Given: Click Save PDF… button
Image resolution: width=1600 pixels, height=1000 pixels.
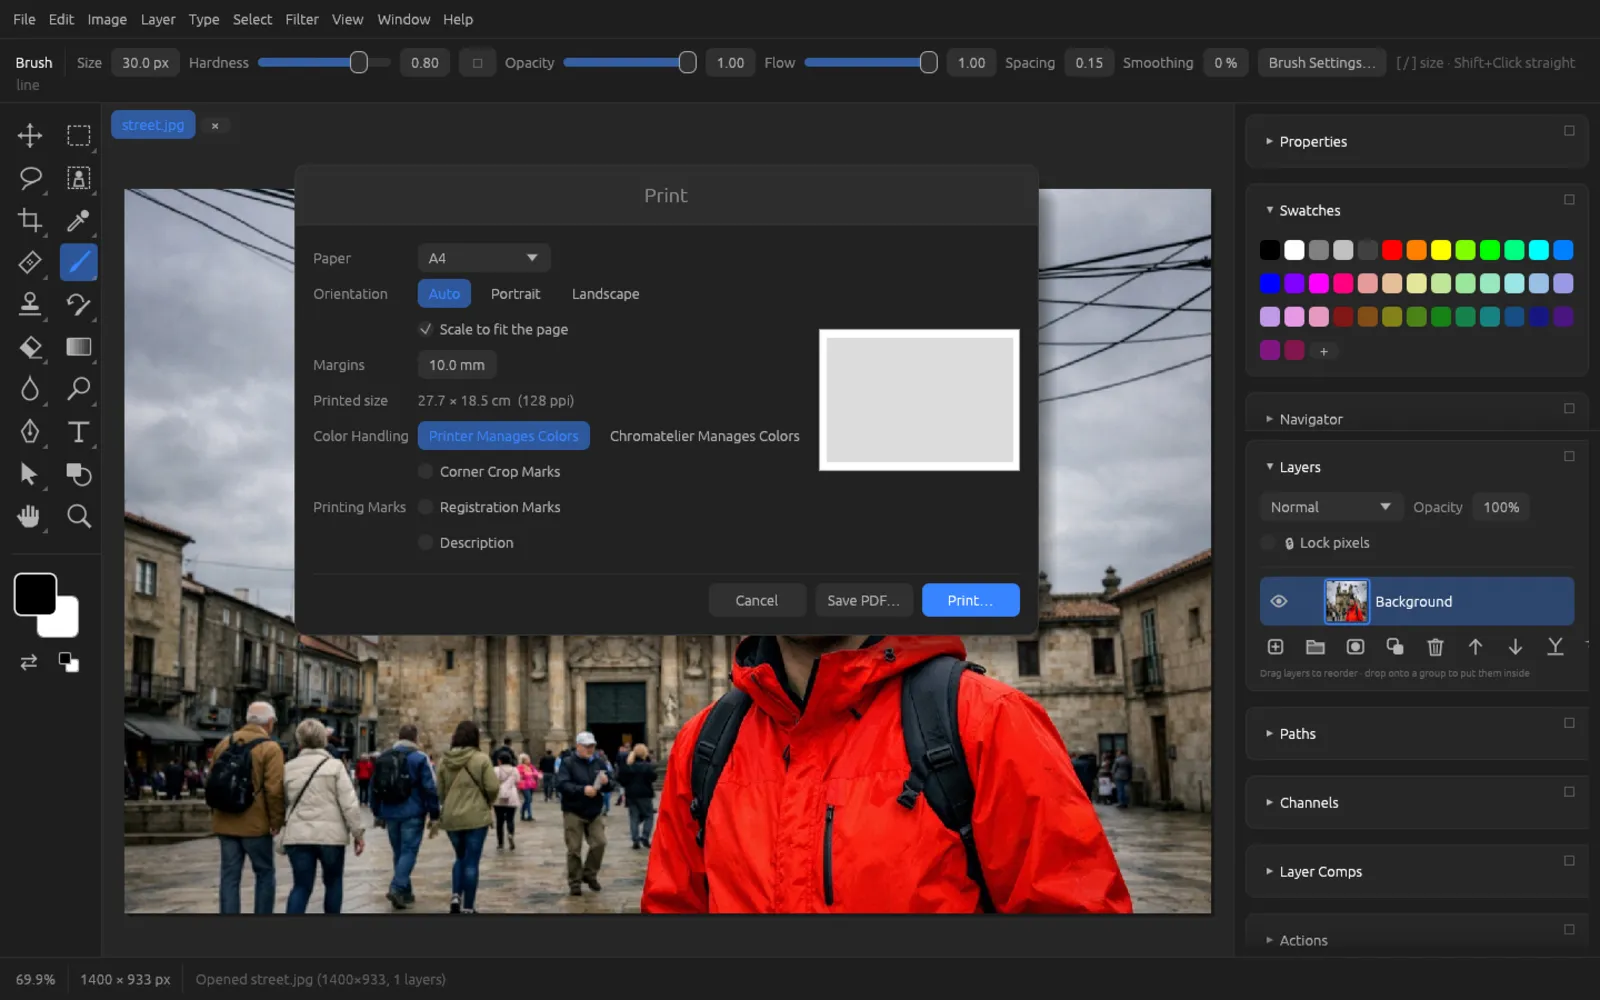Looking at the screenshot, I should click(863, 600).
